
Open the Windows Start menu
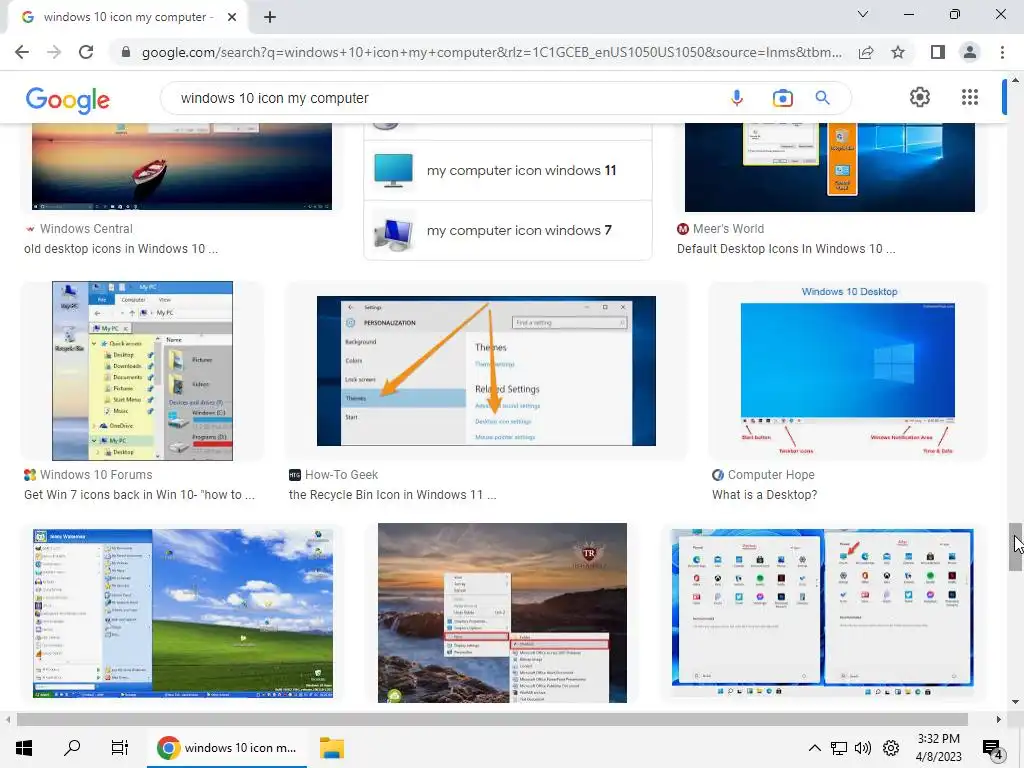(x=24, y=748)
